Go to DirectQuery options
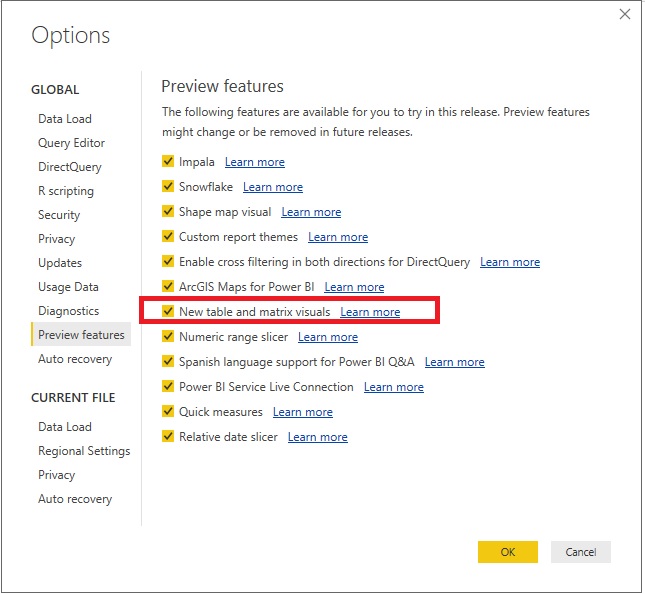The image size is (645, 594). click(70, 167)
